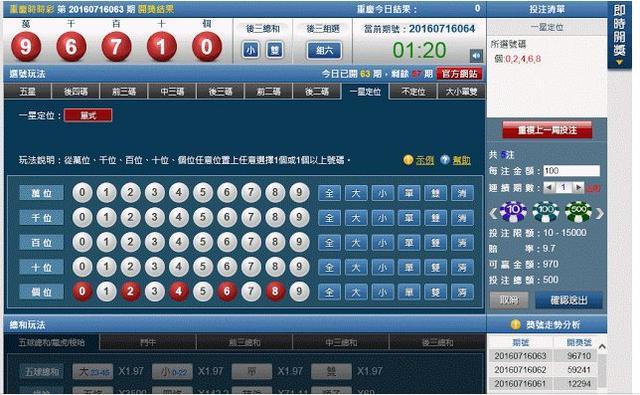
Task: Toggle ball 0 in the 個位 row
Action: [82, 292]
